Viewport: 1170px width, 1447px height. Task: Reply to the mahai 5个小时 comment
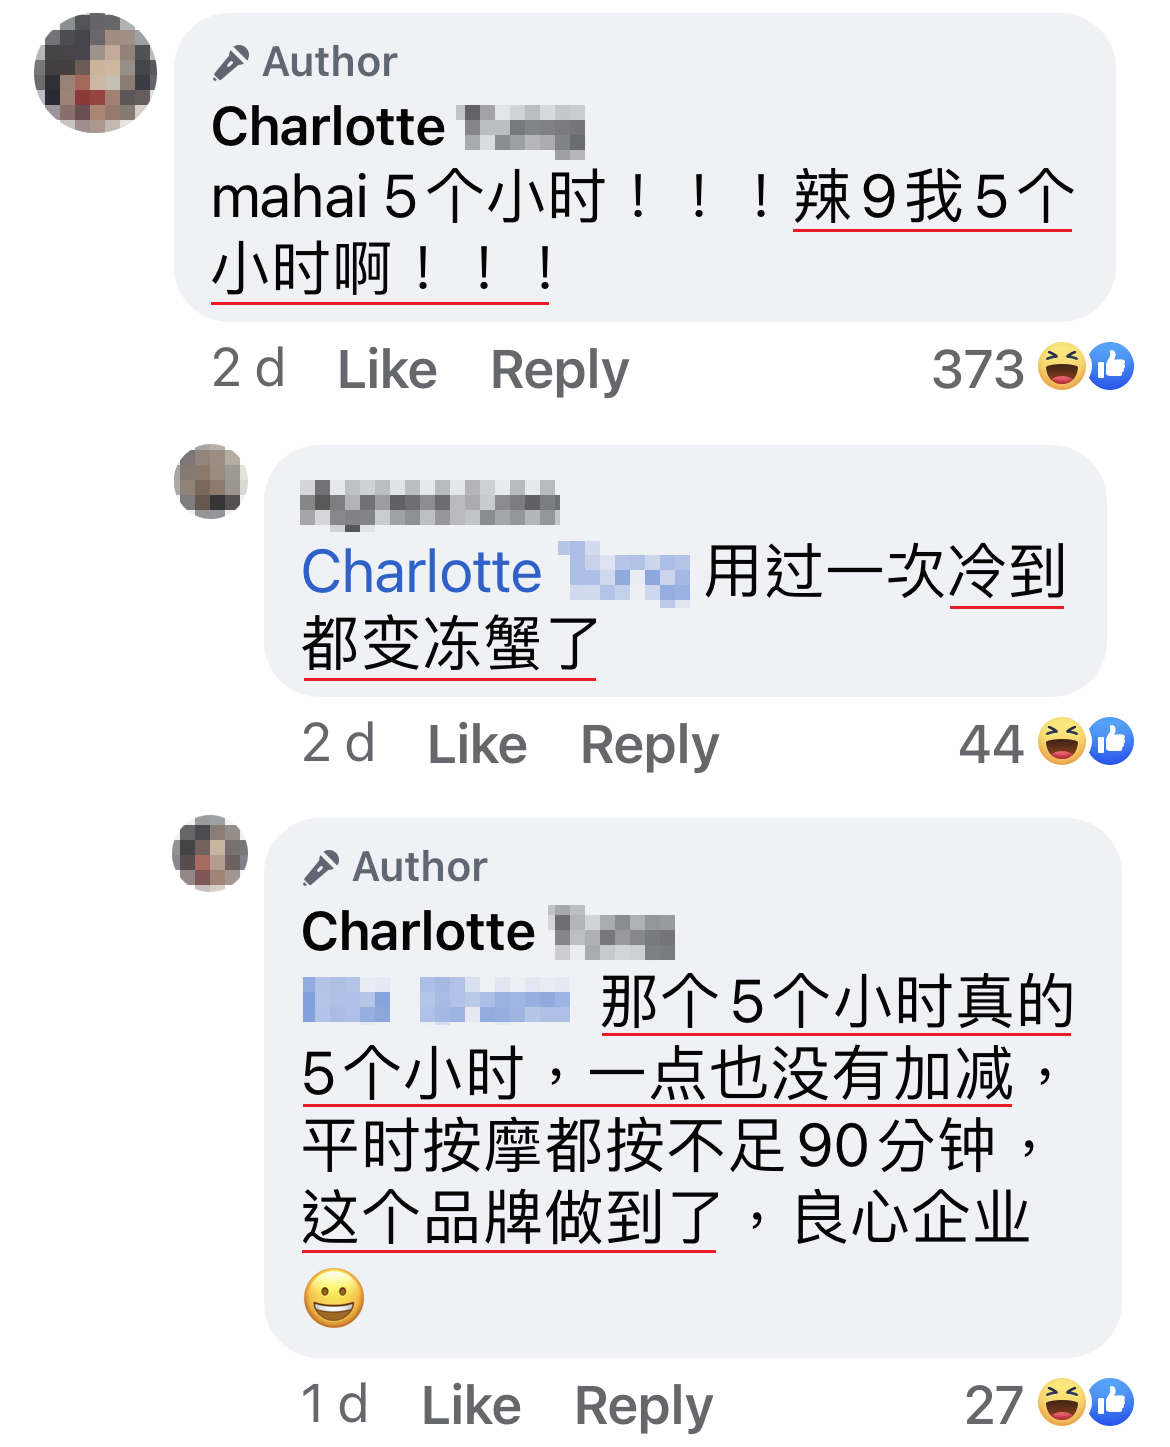[560, 372]
